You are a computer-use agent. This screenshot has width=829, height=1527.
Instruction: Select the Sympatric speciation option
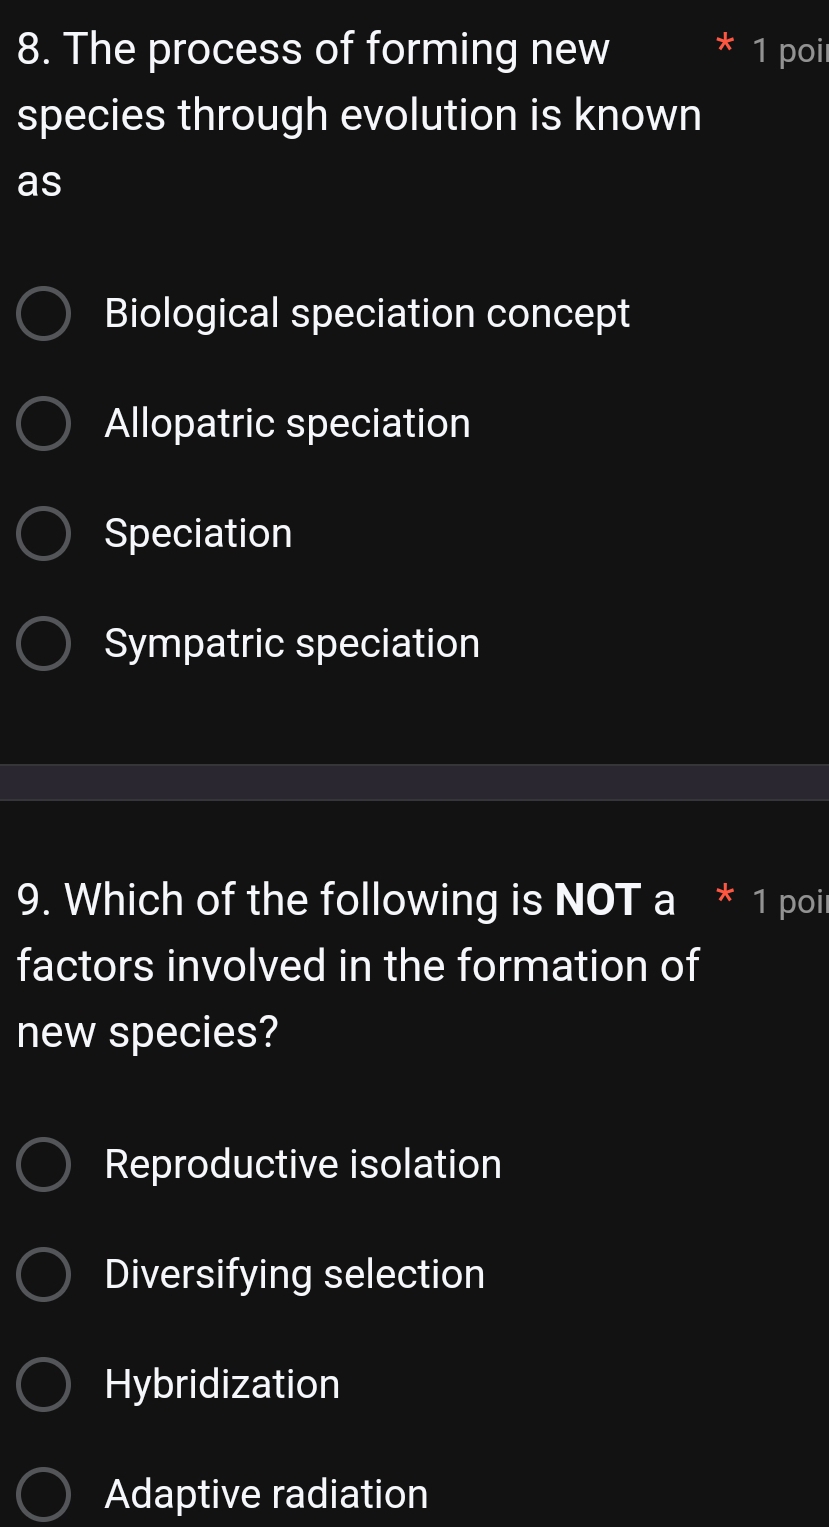point(292,643)
